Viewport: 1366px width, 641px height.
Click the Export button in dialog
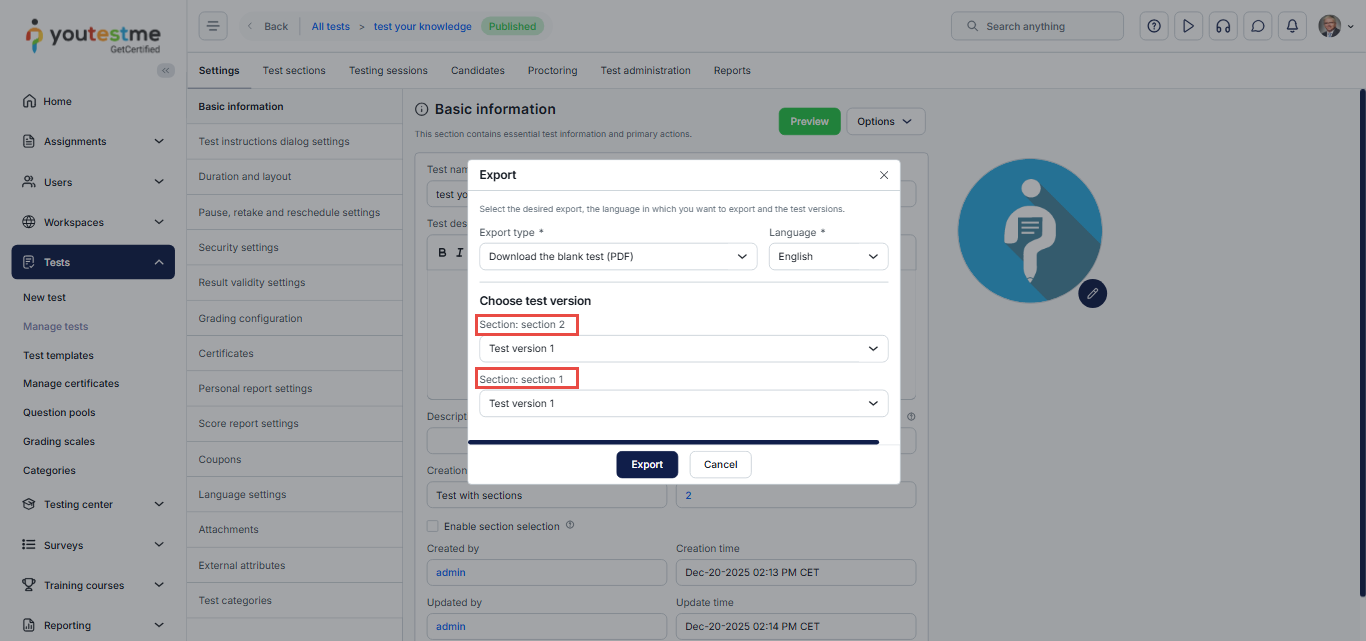click(647, 465)
